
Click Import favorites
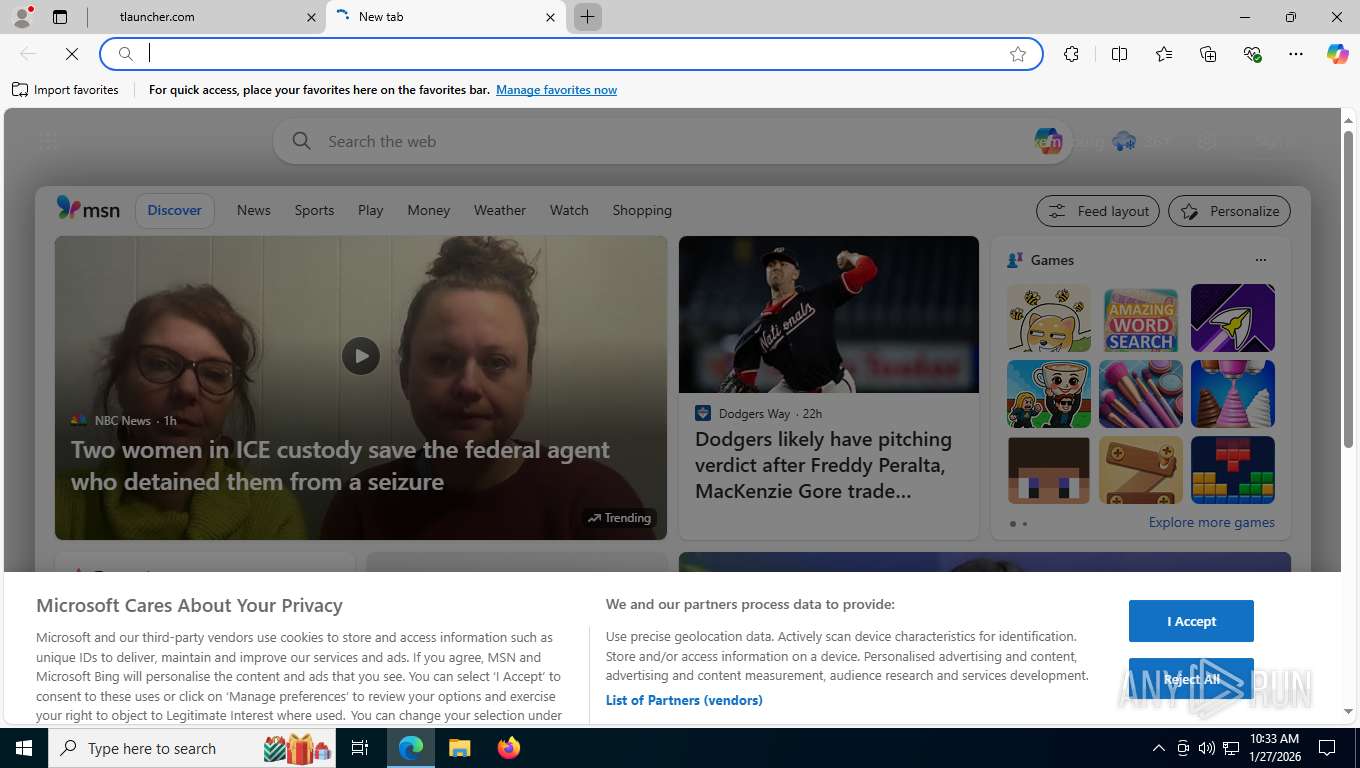(65, 90)
